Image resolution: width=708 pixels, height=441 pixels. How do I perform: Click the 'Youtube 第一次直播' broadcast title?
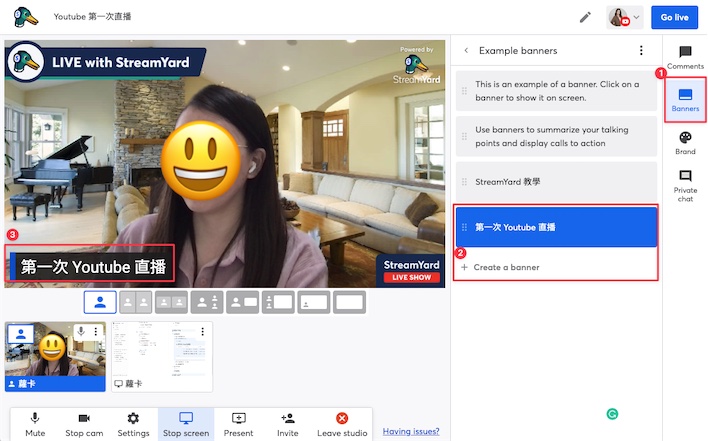(x=92, y=17)
